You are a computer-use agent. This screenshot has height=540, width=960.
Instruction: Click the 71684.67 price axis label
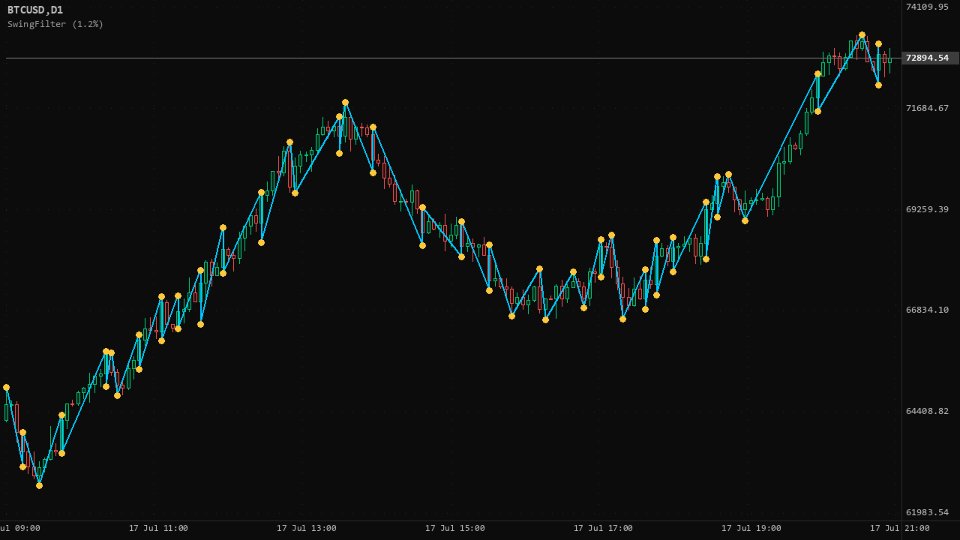(927, 108)
